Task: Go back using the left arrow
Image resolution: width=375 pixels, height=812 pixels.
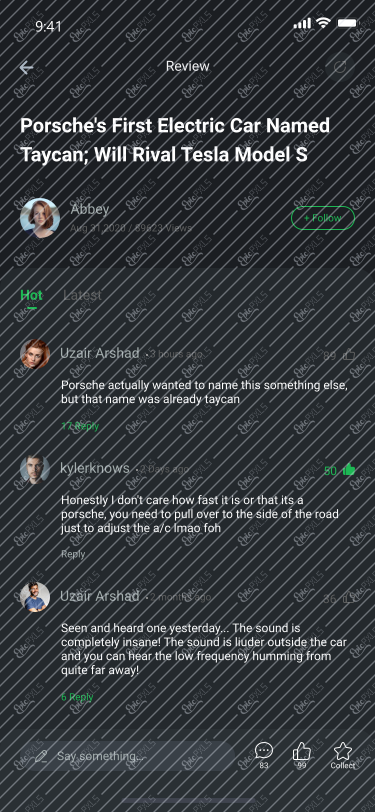Action: (26, 67)
